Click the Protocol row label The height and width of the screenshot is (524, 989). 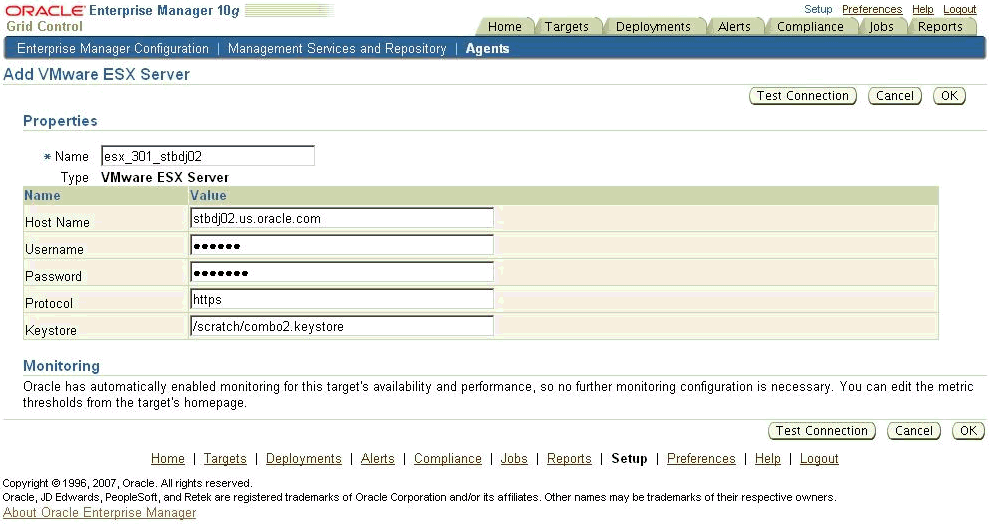[x=49, y=303]
